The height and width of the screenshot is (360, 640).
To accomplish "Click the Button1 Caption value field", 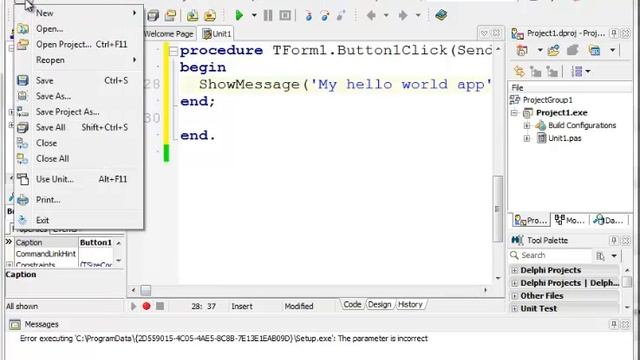I will click(x=96, y=242).
